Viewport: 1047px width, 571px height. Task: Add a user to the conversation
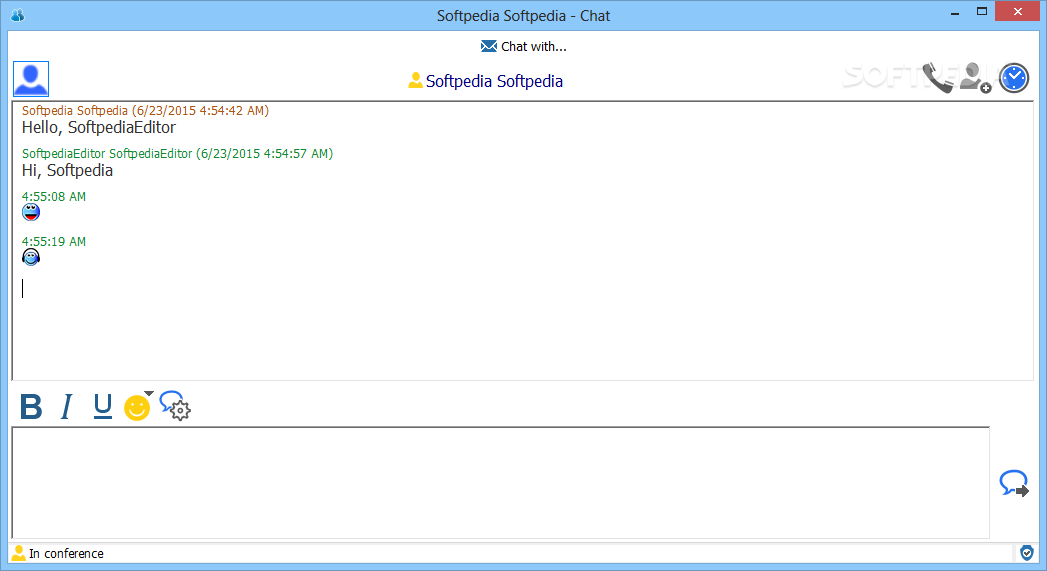(975, 78)
